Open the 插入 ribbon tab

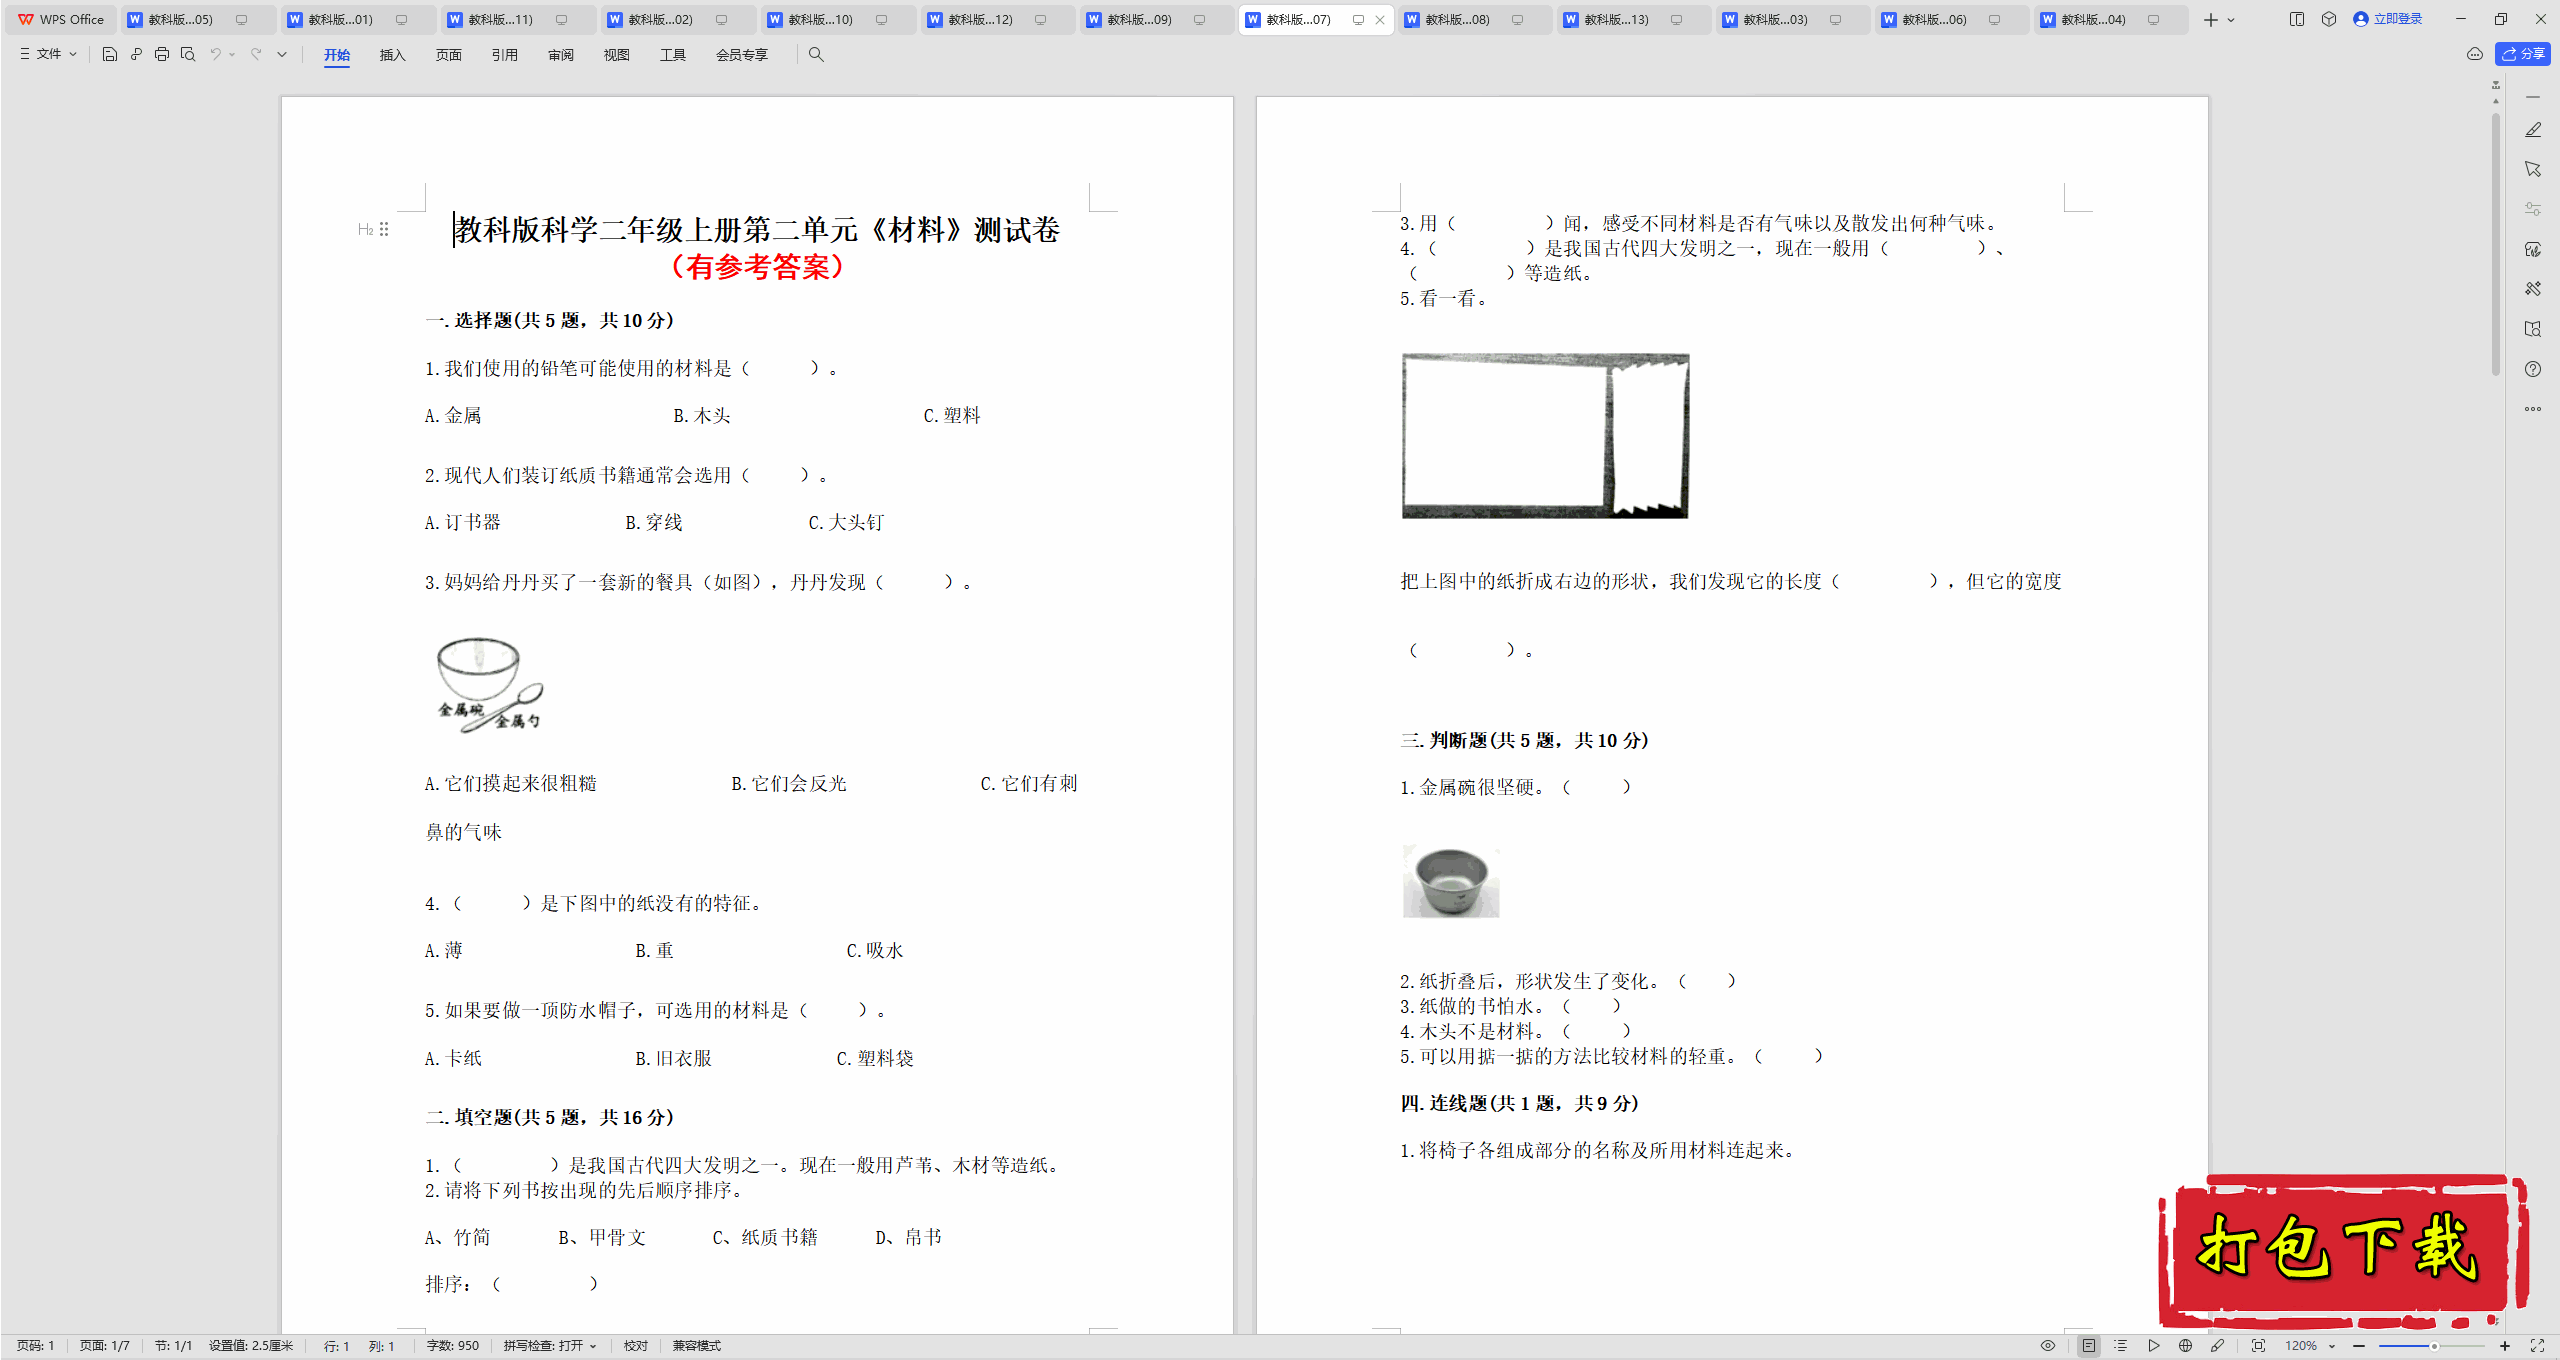(x=393, y=55)
